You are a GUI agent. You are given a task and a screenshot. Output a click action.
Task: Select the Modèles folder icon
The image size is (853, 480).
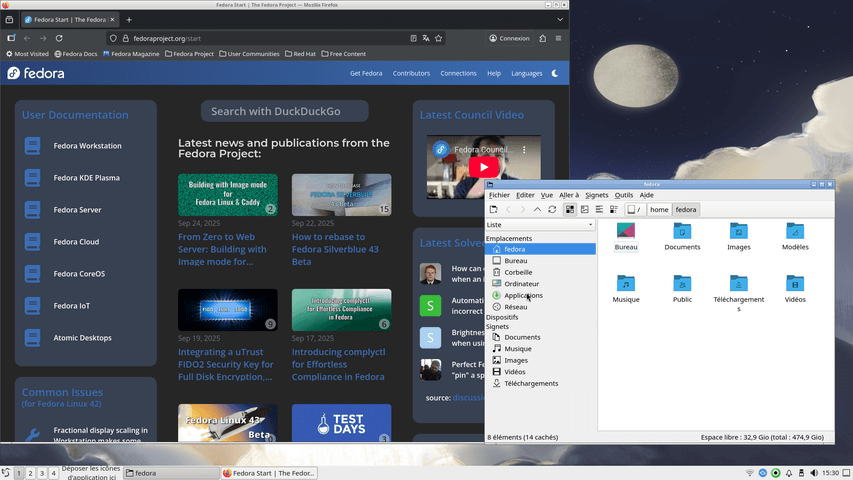pyautogui.click(x=795, y=231)
